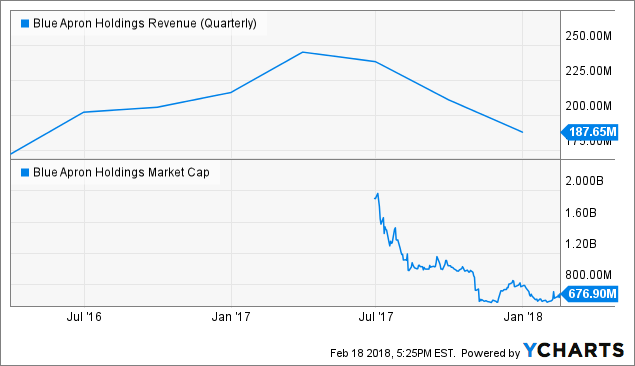Click the 'Powered by' text
Viewport: 635px width, 366px height.
coord(490,353)
